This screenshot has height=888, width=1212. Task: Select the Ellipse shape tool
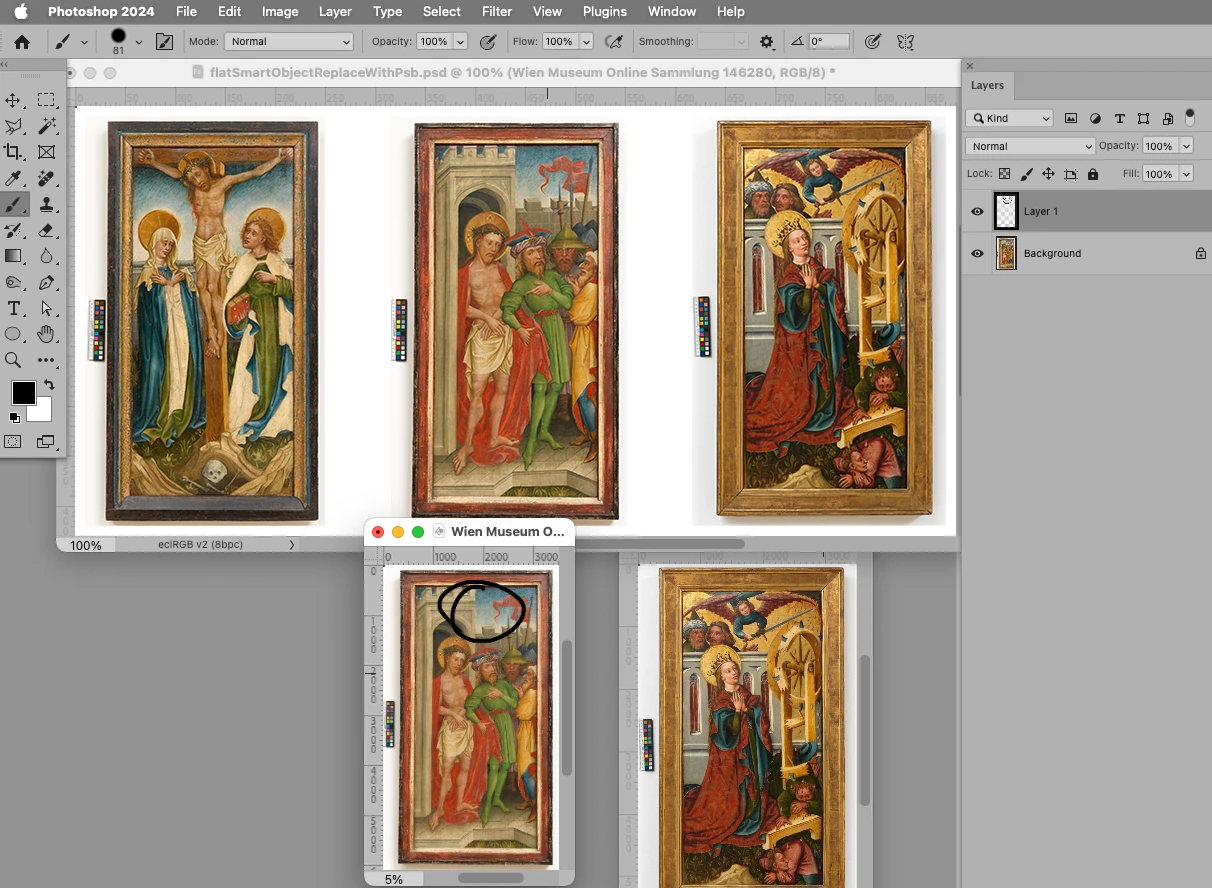pyautogui.click(x=14, y=334)
